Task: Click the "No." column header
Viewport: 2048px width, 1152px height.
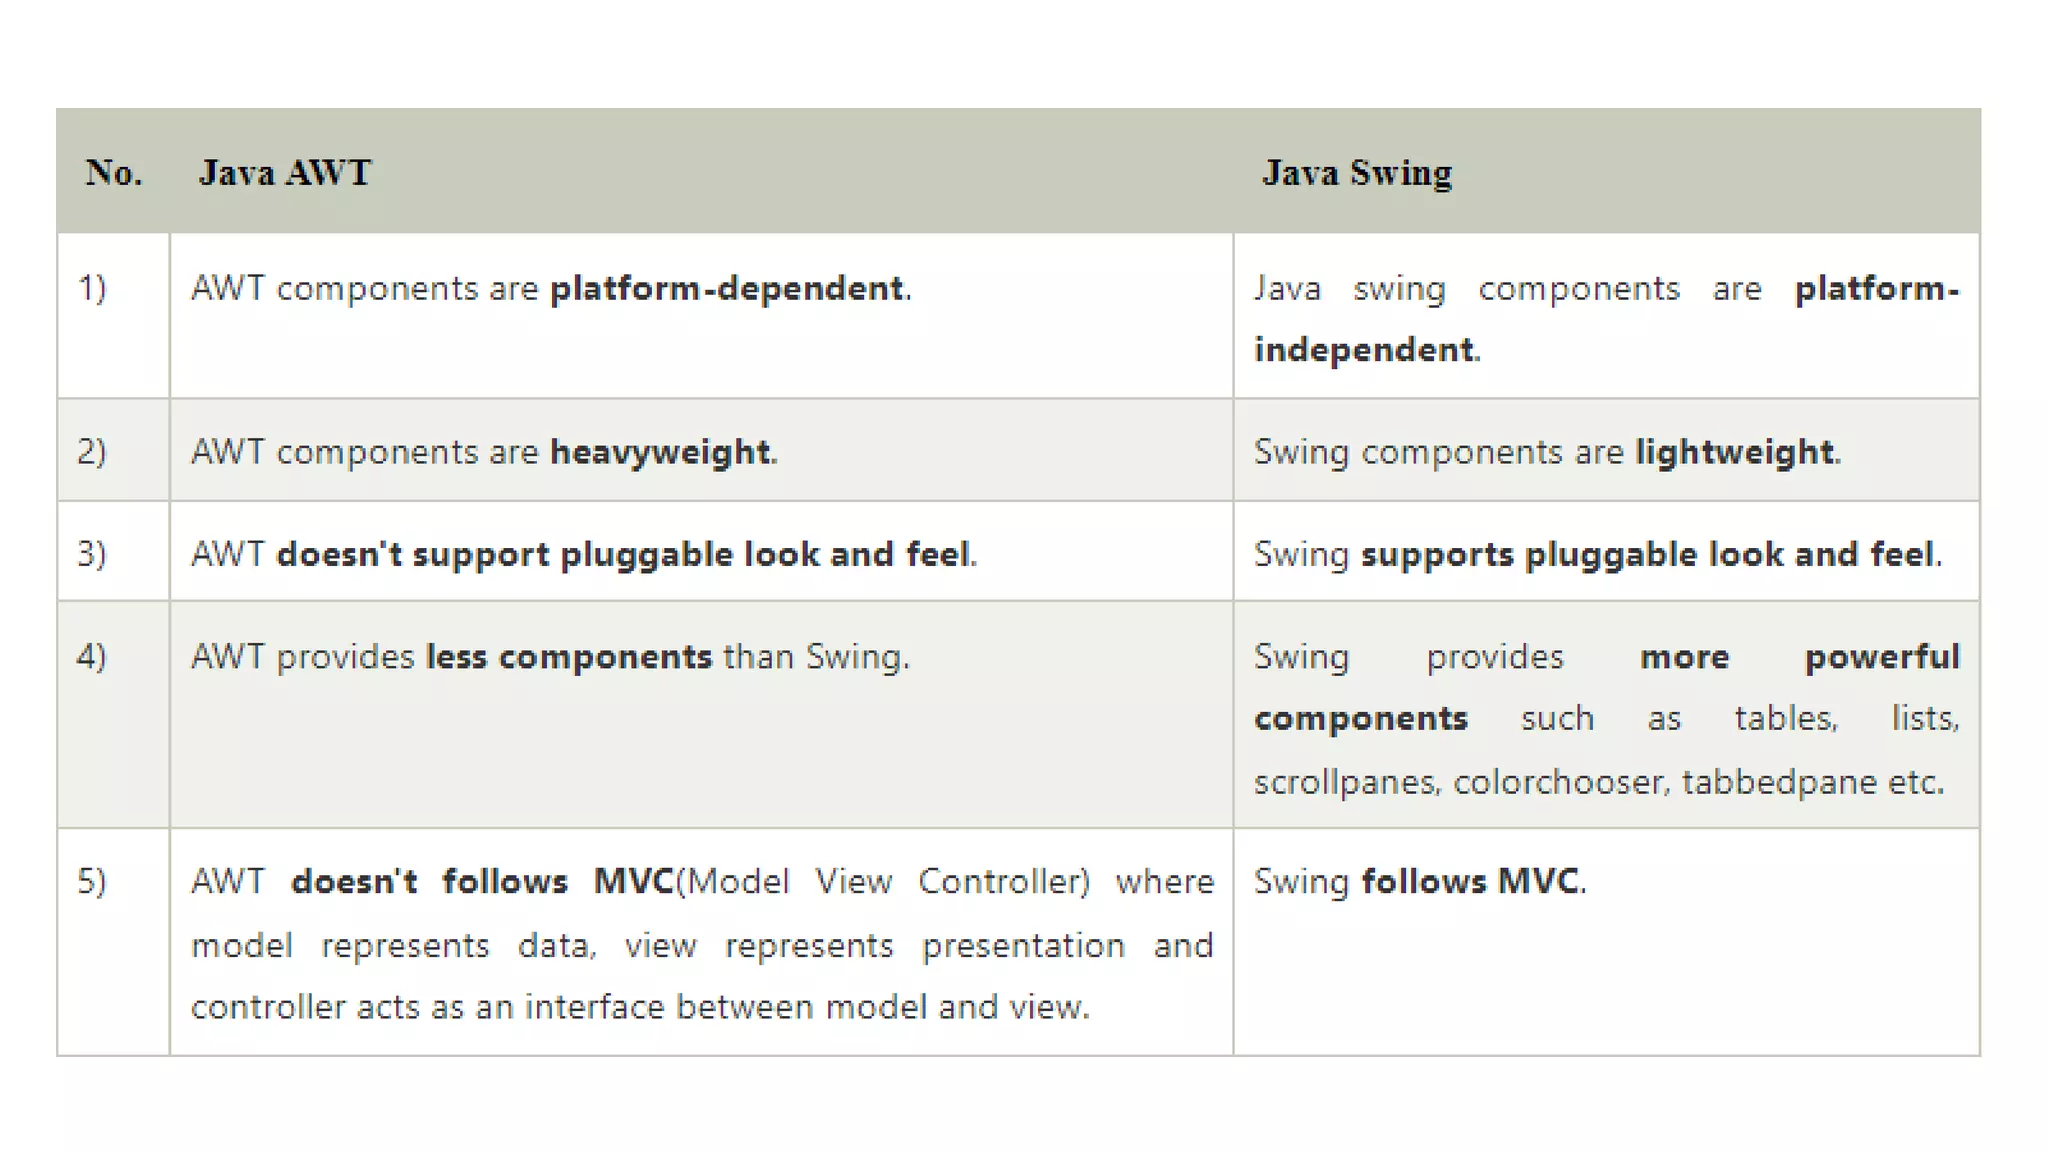Action: coord(113,173)
